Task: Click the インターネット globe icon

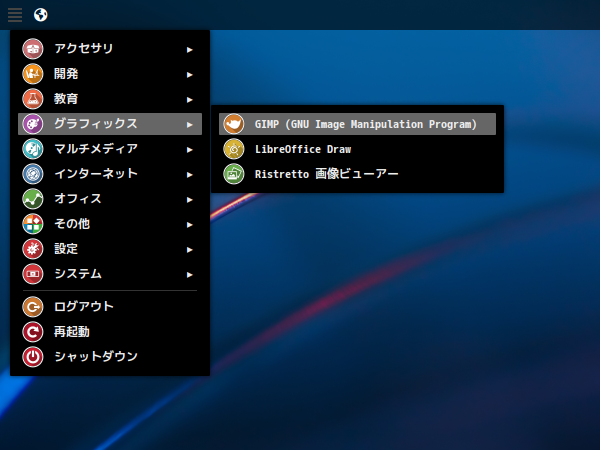Action: point(33,174)
